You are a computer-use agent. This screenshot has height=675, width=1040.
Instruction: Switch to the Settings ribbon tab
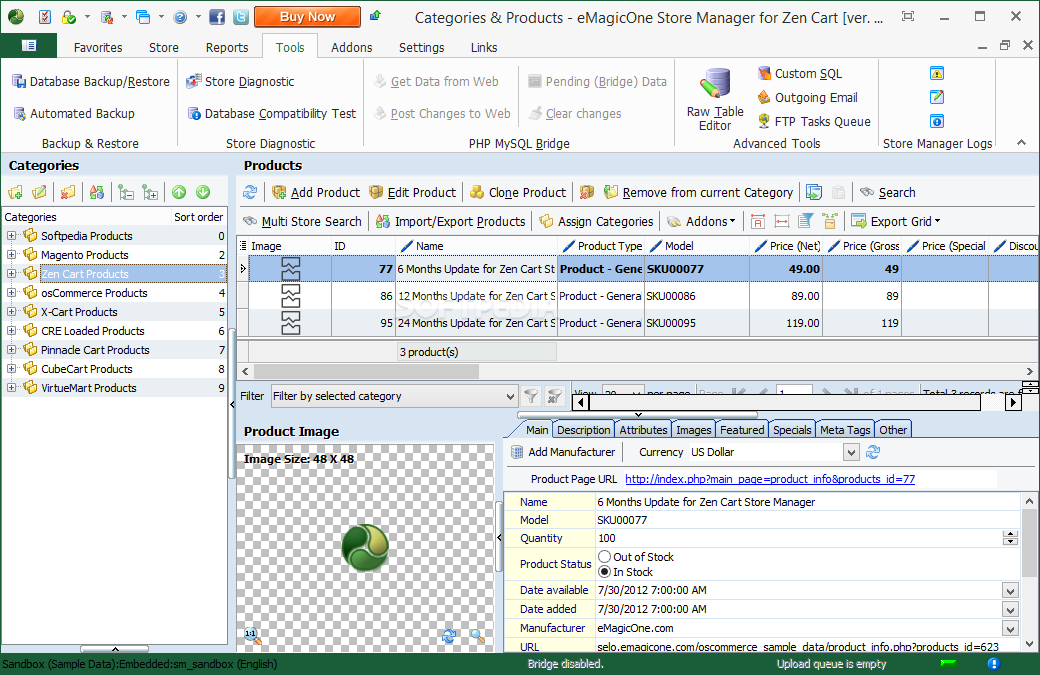(x=421, y=48)
